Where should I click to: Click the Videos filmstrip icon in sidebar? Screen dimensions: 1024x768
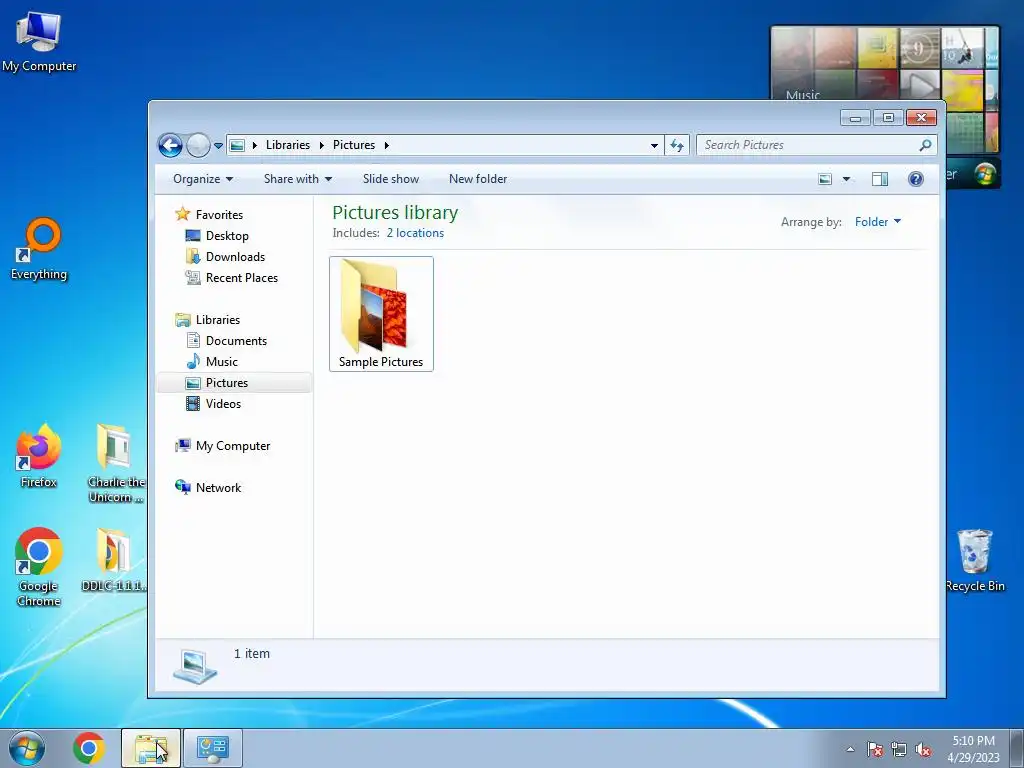click(x=193, y=404)
